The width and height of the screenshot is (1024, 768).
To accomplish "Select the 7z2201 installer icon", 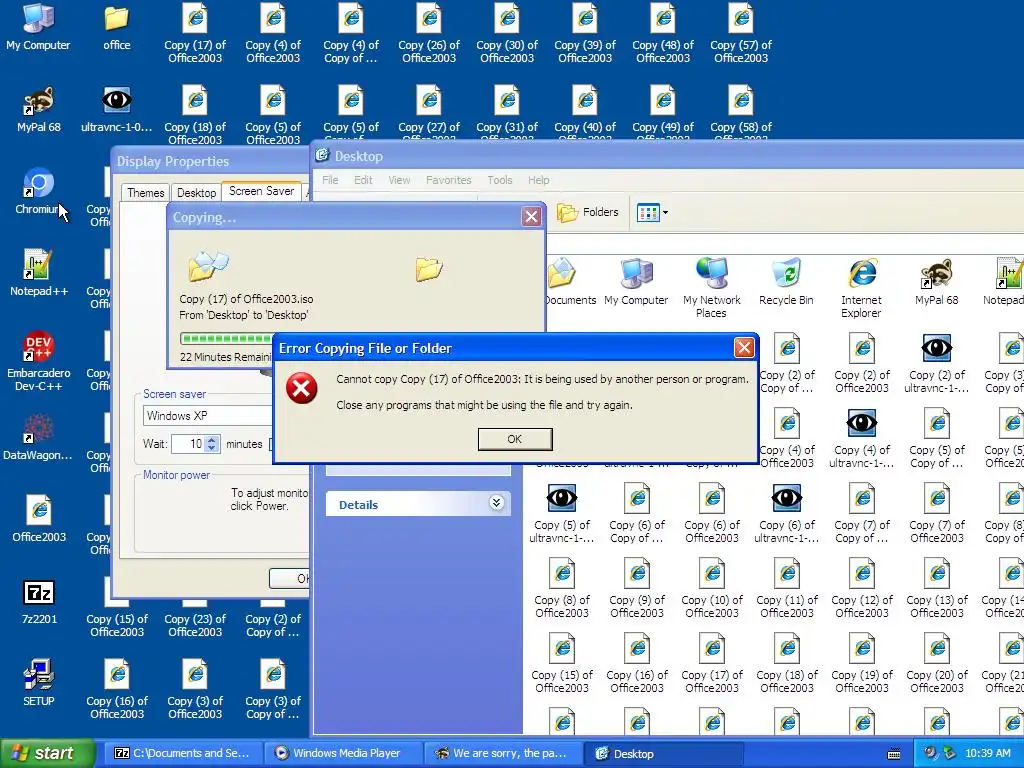I will (39, 601).
